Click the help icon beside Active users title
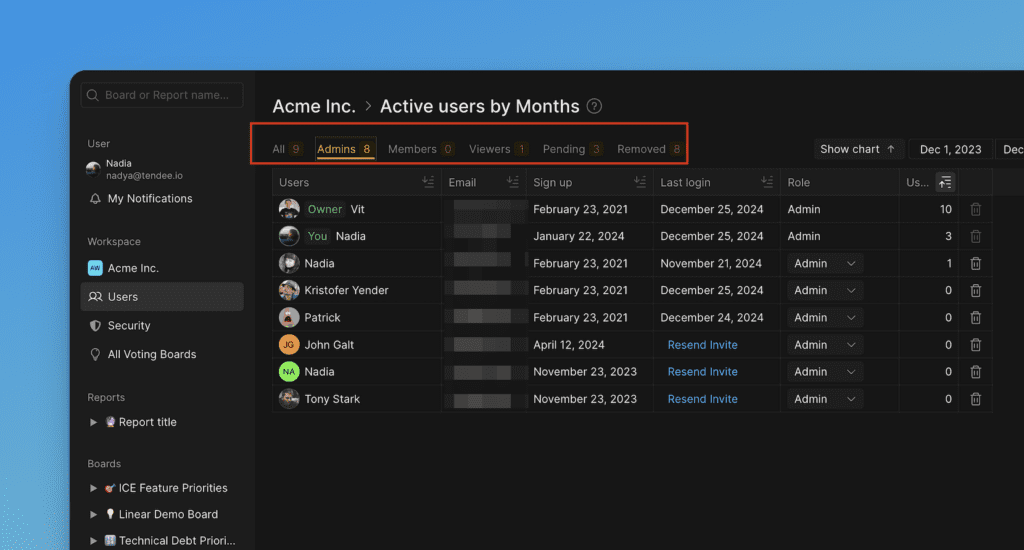 595,106
